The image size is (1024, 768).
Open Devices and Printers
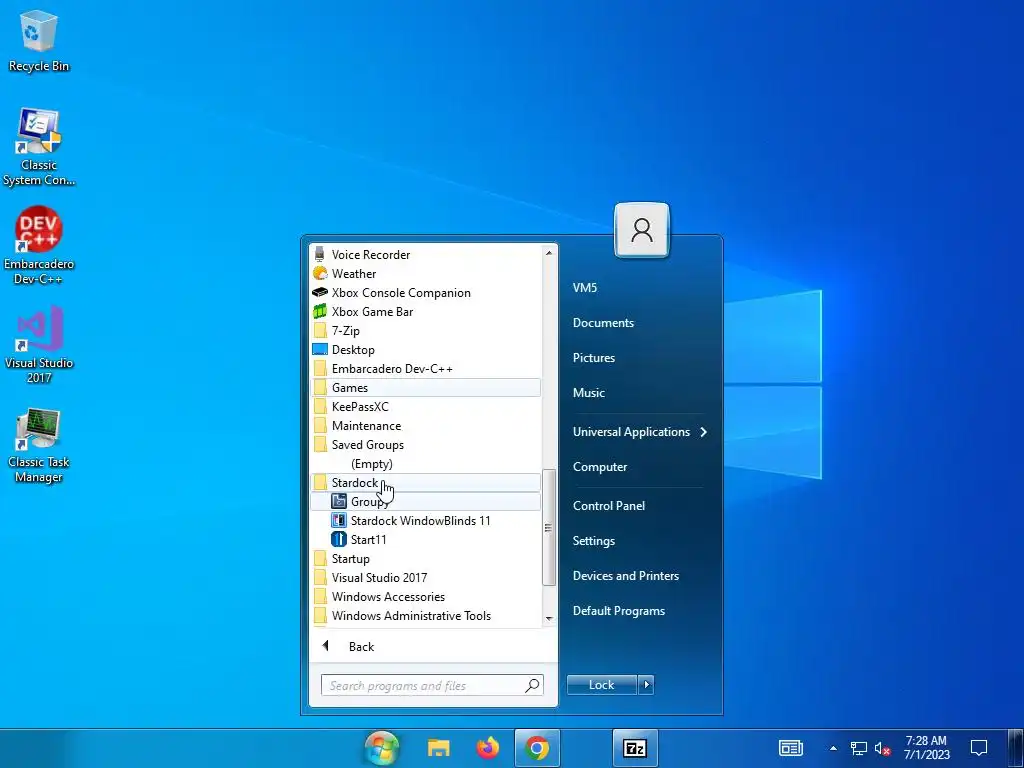click(626, 576)
